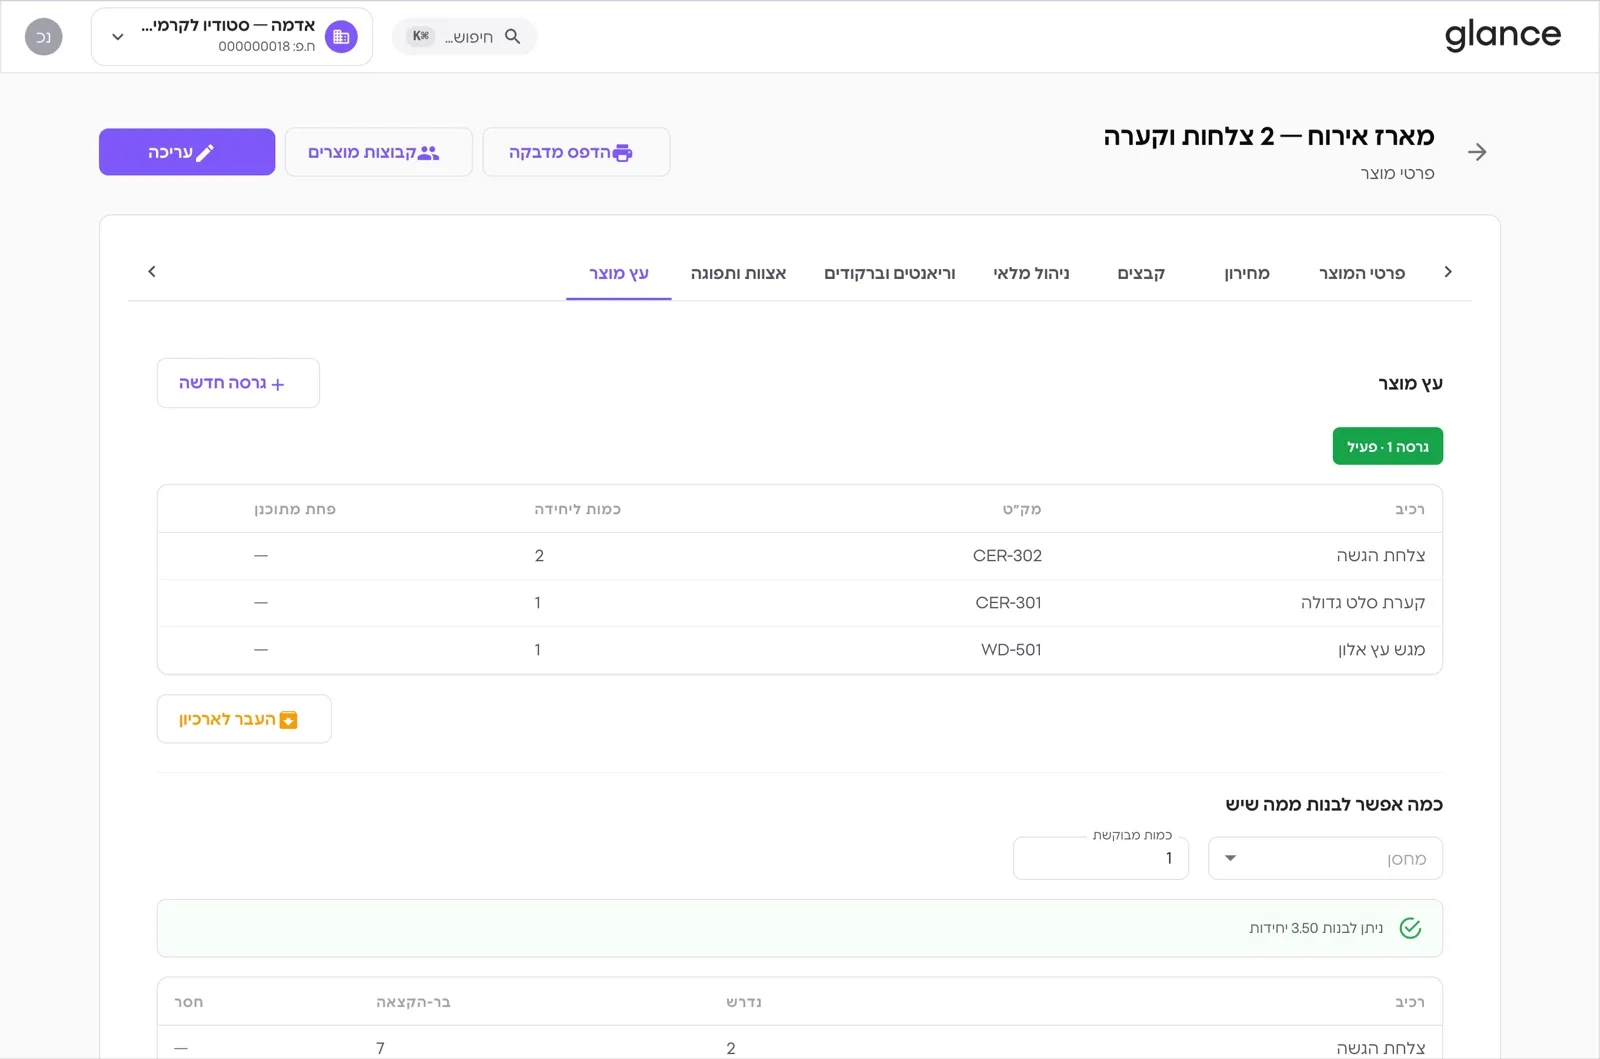
Task: Click the כמות מבוקשת quantity field
Action: coord(1100,858)
